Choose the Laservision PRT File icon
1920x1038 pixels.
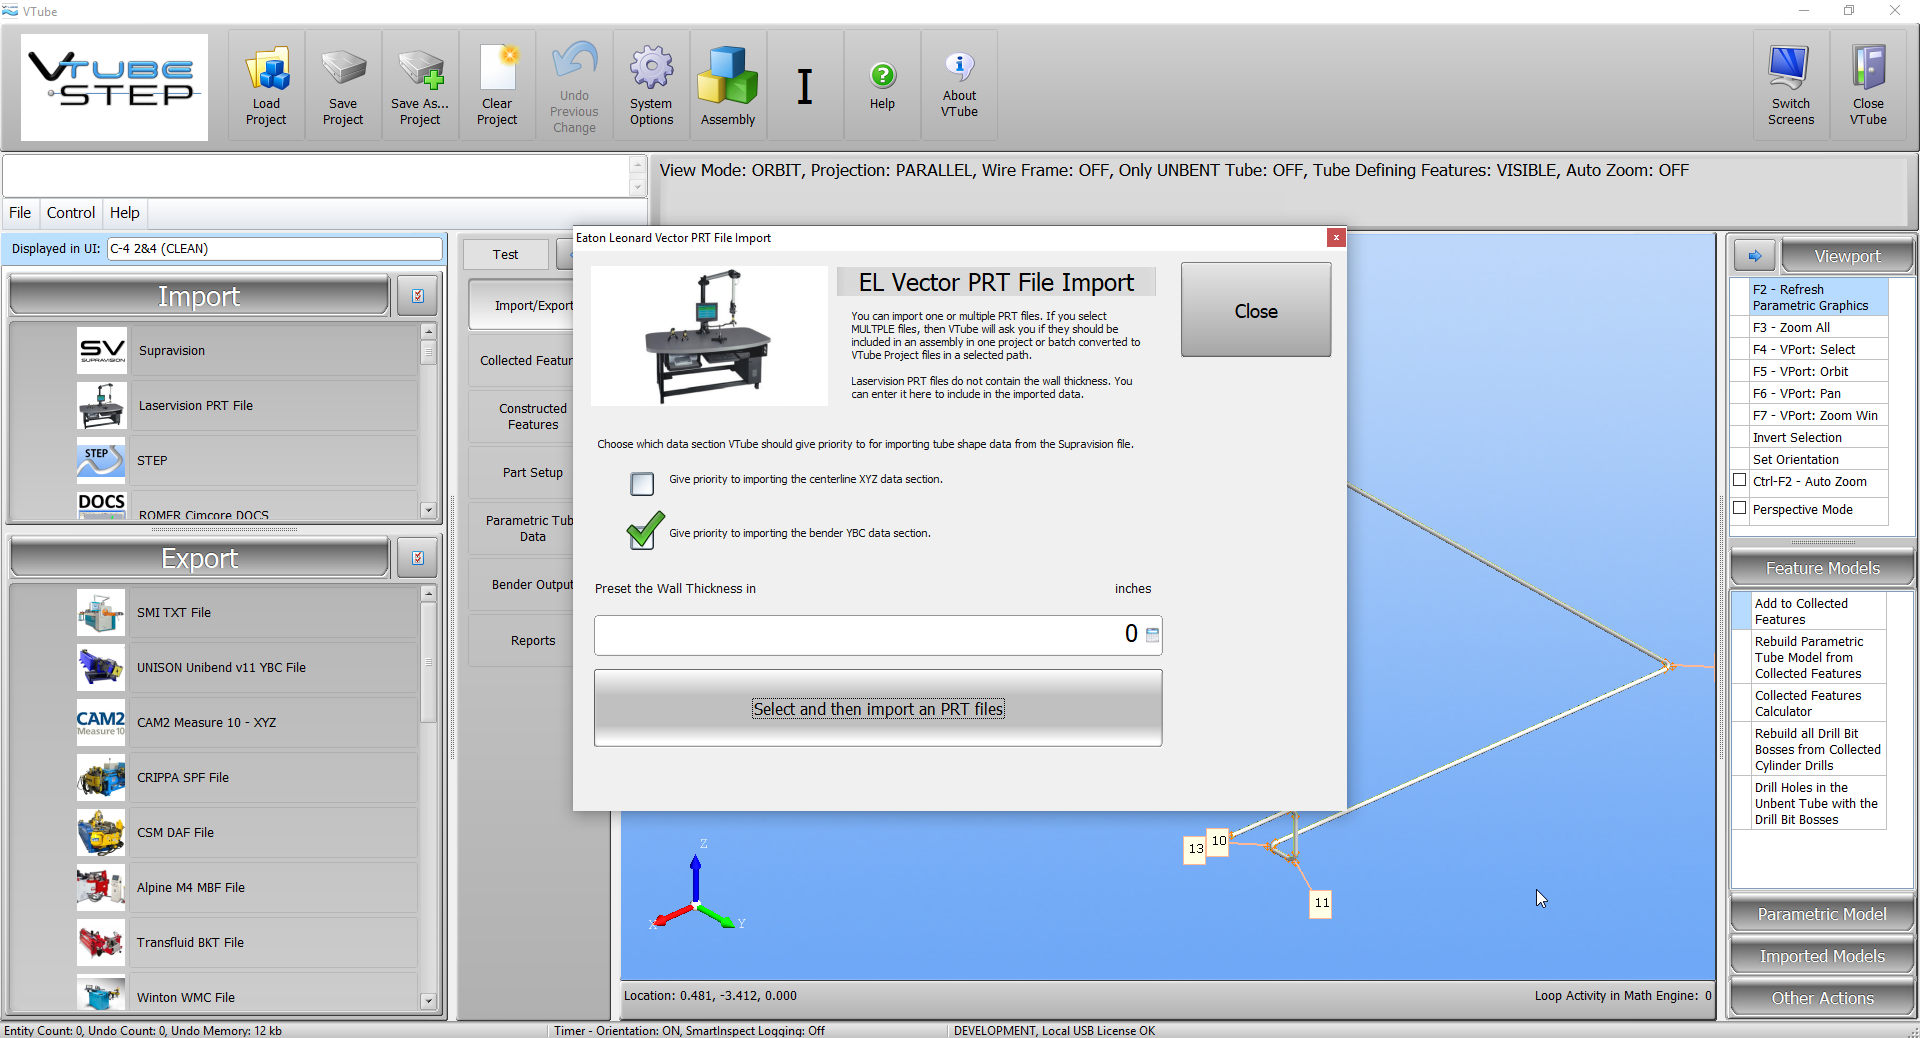[x=102, y=406]
